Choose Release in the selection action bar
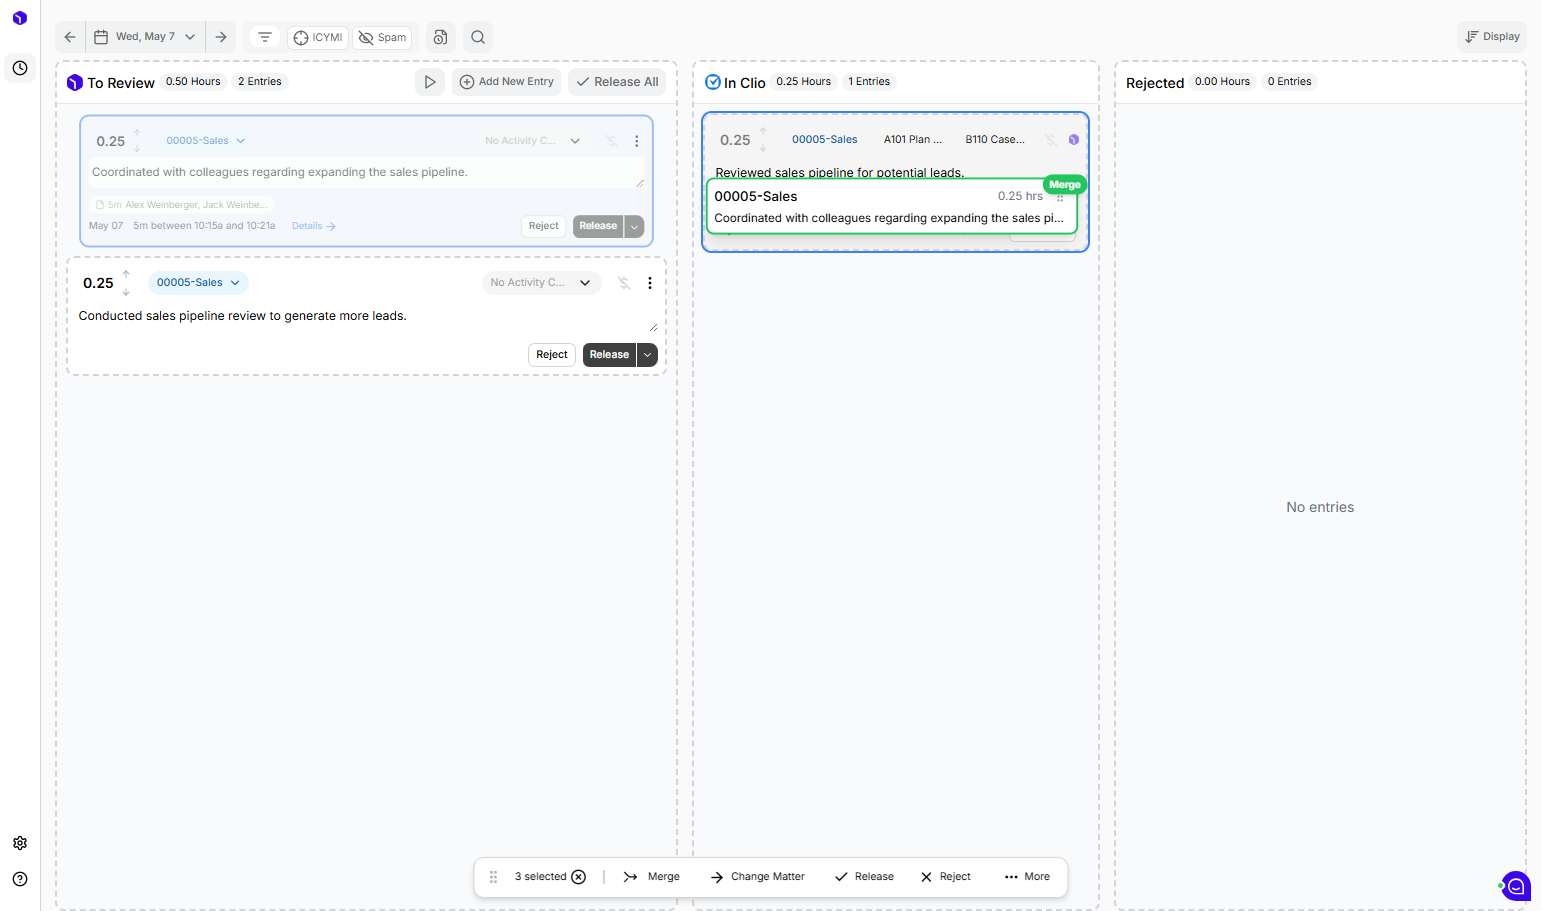The height and width of the screenshot is (911, 1541). pyautogui.click(x=865, y=877)
